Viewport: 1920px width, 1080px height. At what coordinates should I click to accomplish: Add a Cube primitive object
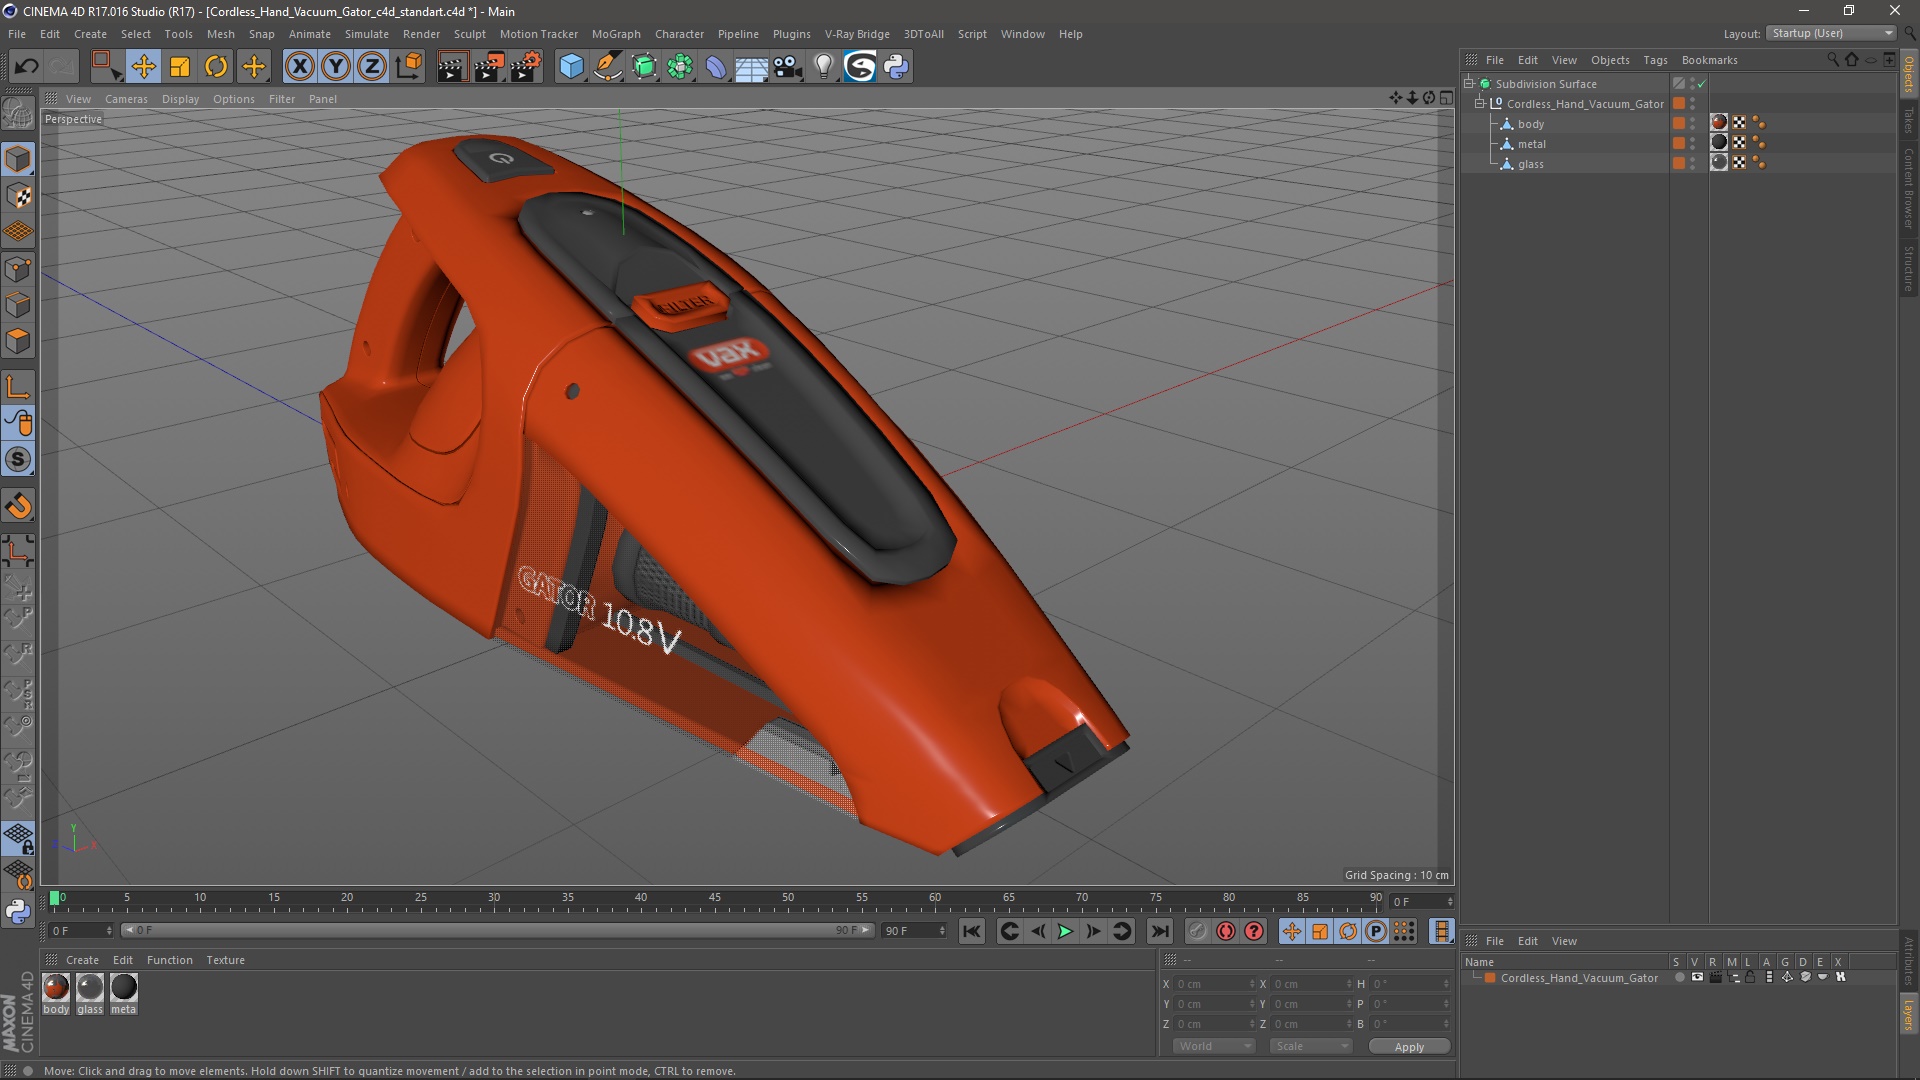pyautogui.click(x=571, y=67)
